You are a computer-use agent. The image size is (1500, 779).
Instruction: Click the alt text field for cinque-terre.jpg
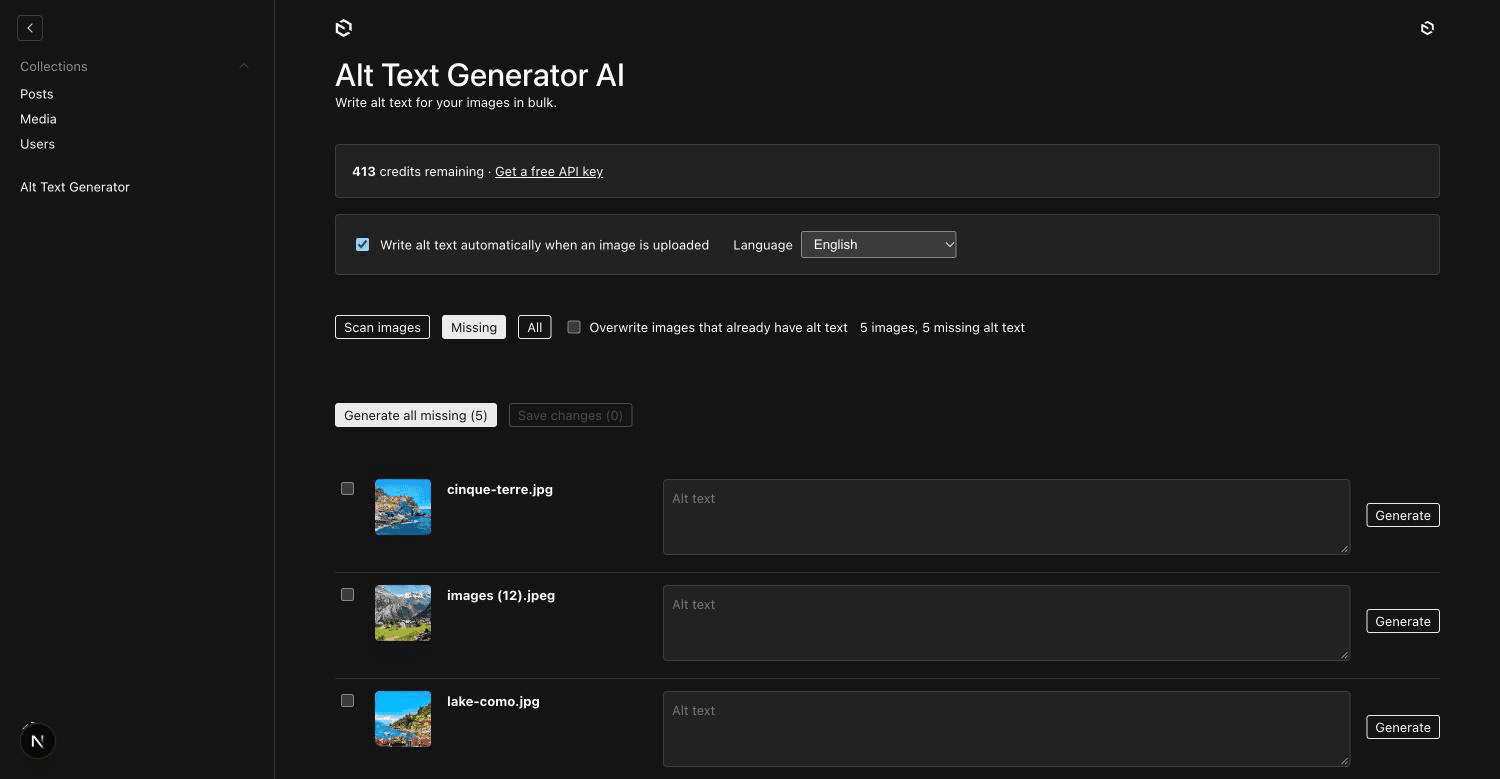tap(1006, 516)
